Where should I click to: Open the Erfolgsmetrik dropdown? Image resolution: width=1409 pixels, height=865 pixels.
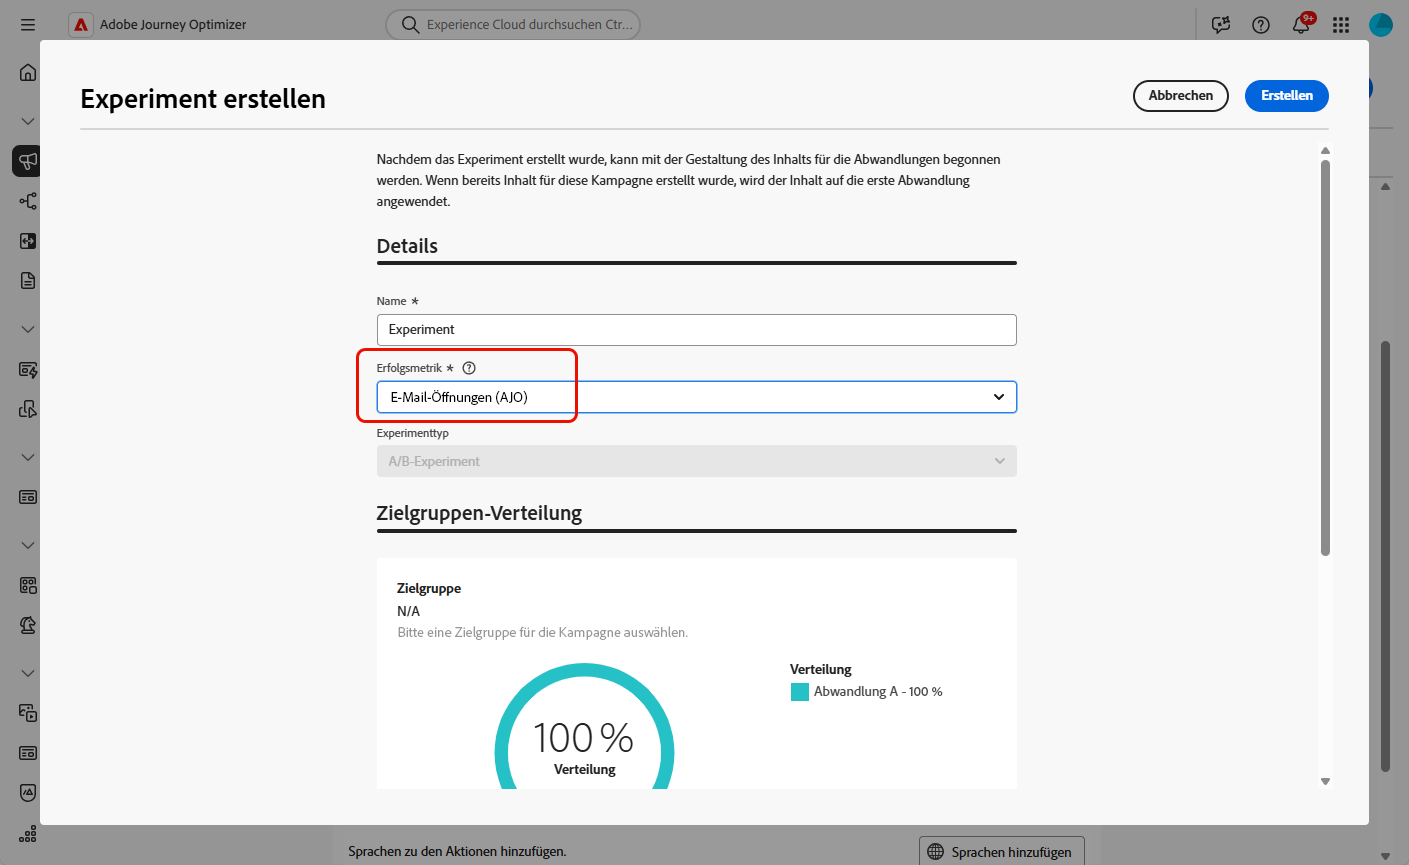tap(696, 397)
